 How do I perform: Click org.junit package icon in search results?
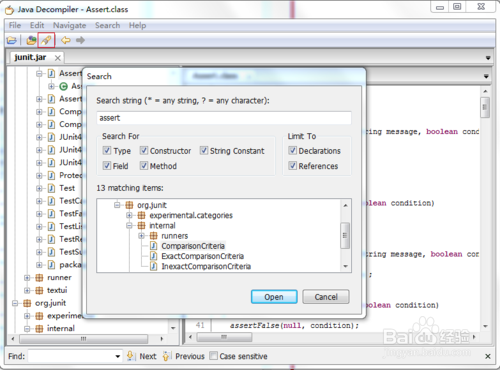(129, 205)
